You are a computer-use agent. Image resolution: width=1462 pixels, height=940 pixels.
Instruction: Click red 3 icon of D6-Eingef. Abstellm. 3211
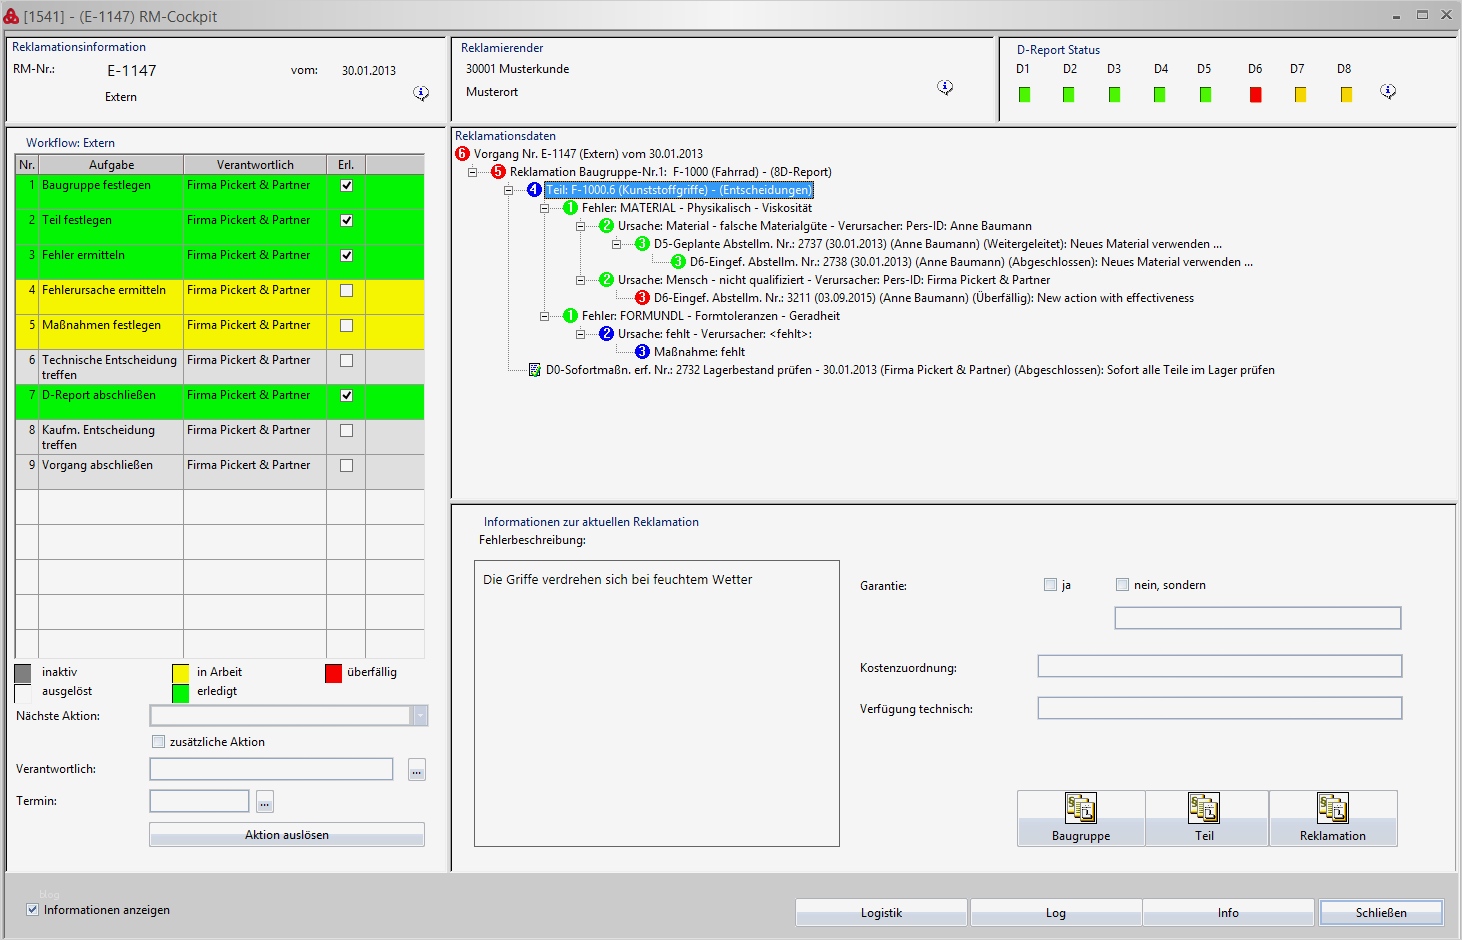pyautogui.click(x=642, y=298)
